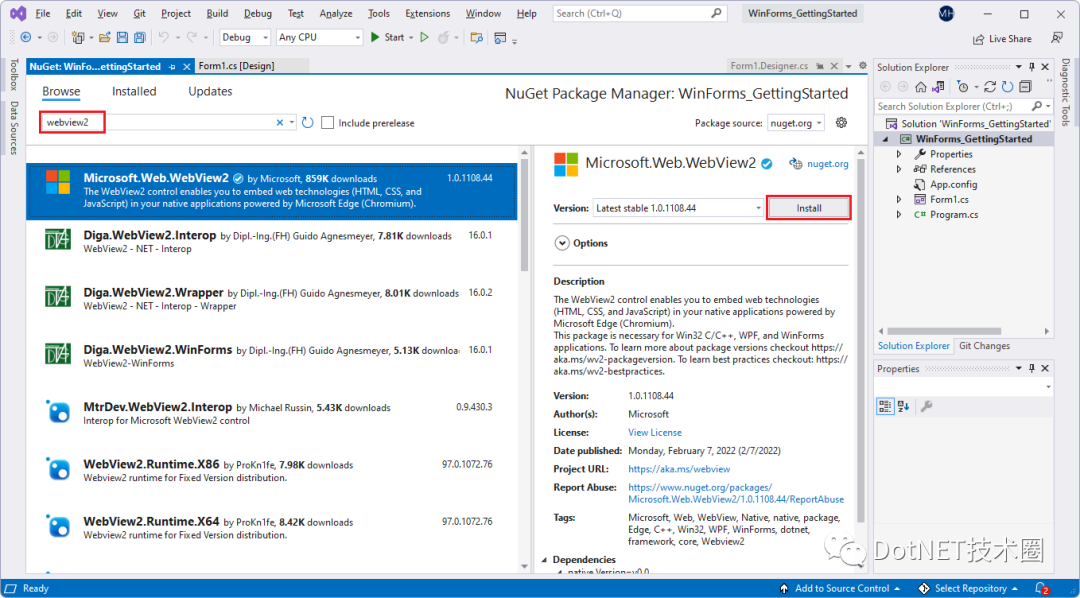
Task: Collapse the WinForms_GettingStarted project node
Action: pos(886,139)
